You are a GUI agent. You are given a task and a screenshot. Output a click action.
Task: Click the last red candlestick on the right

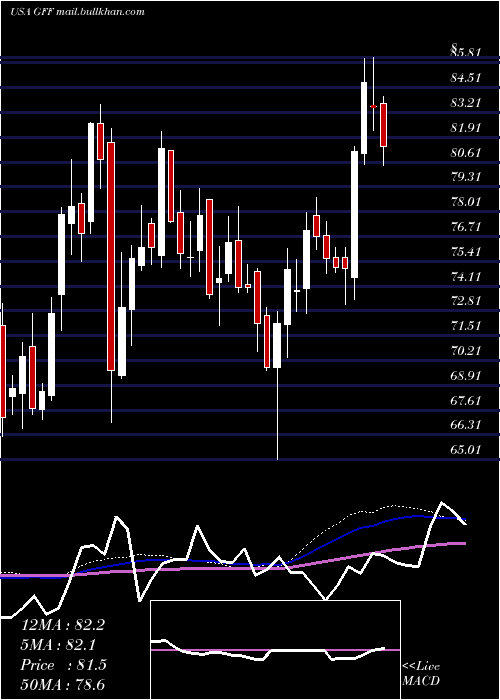click(383, 125)
